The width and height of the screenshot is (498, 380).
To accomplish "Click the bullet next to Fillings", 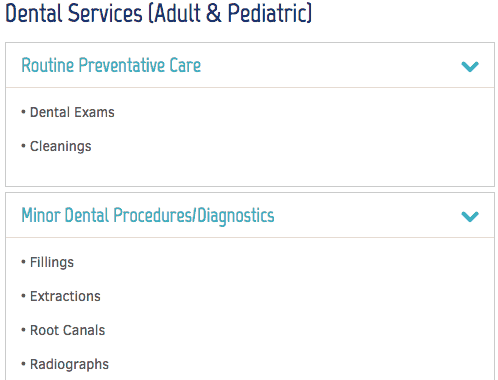I will (23, 262).
